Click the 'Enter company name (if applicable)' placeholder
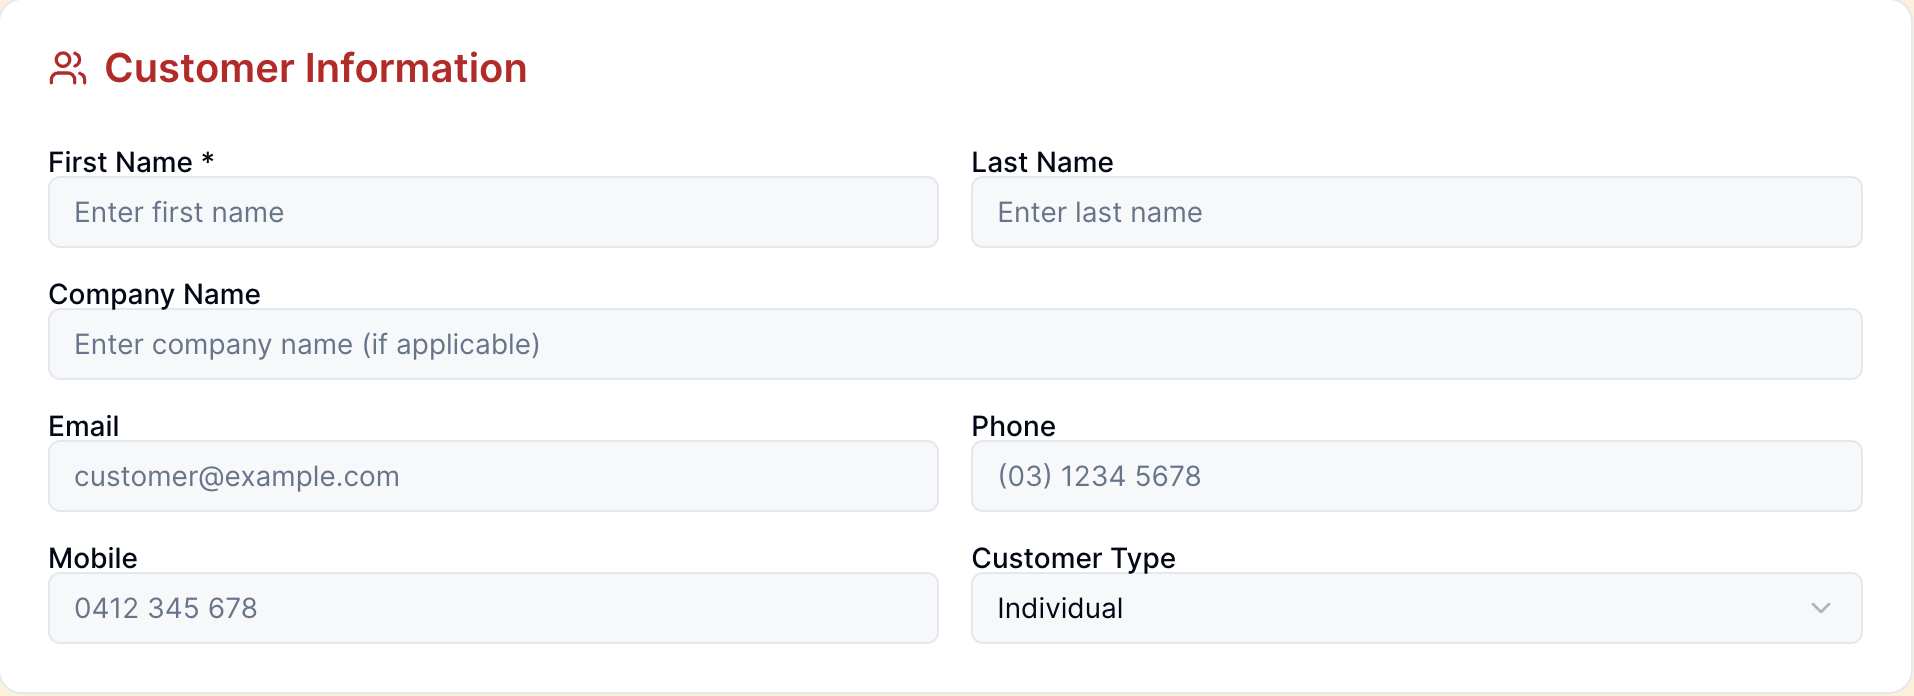 click(x=307, y=344)
